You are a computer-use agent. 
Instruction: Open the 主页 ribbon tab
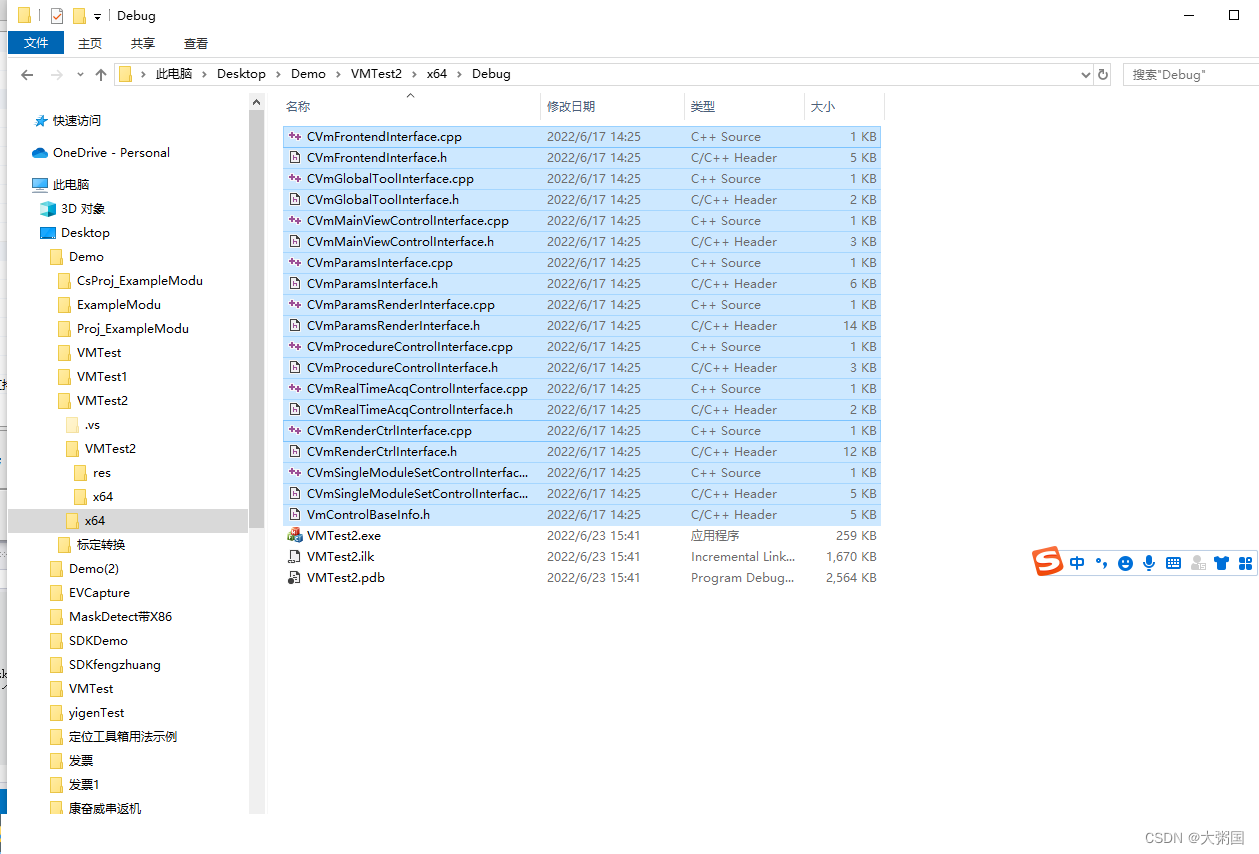[x=90, y=43]
